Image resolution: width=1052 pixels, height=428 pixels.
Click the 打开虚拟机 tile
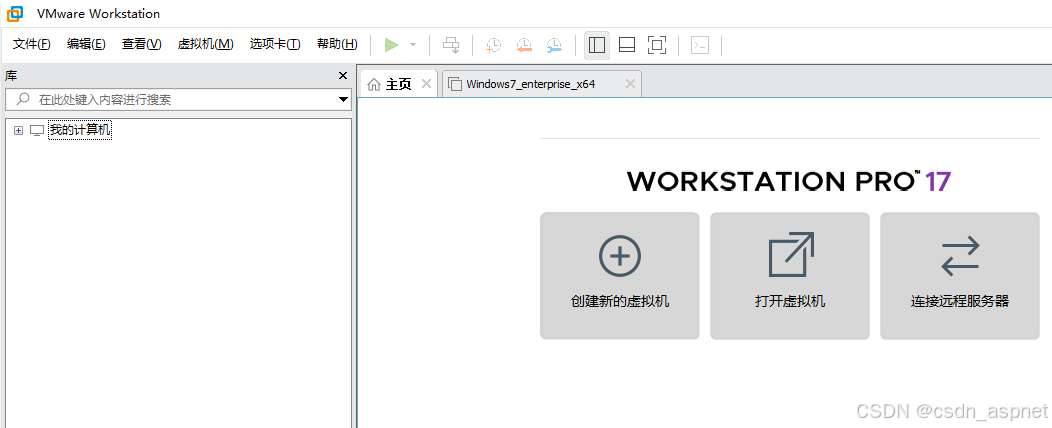pyautogui.click(x=790, y=276)
